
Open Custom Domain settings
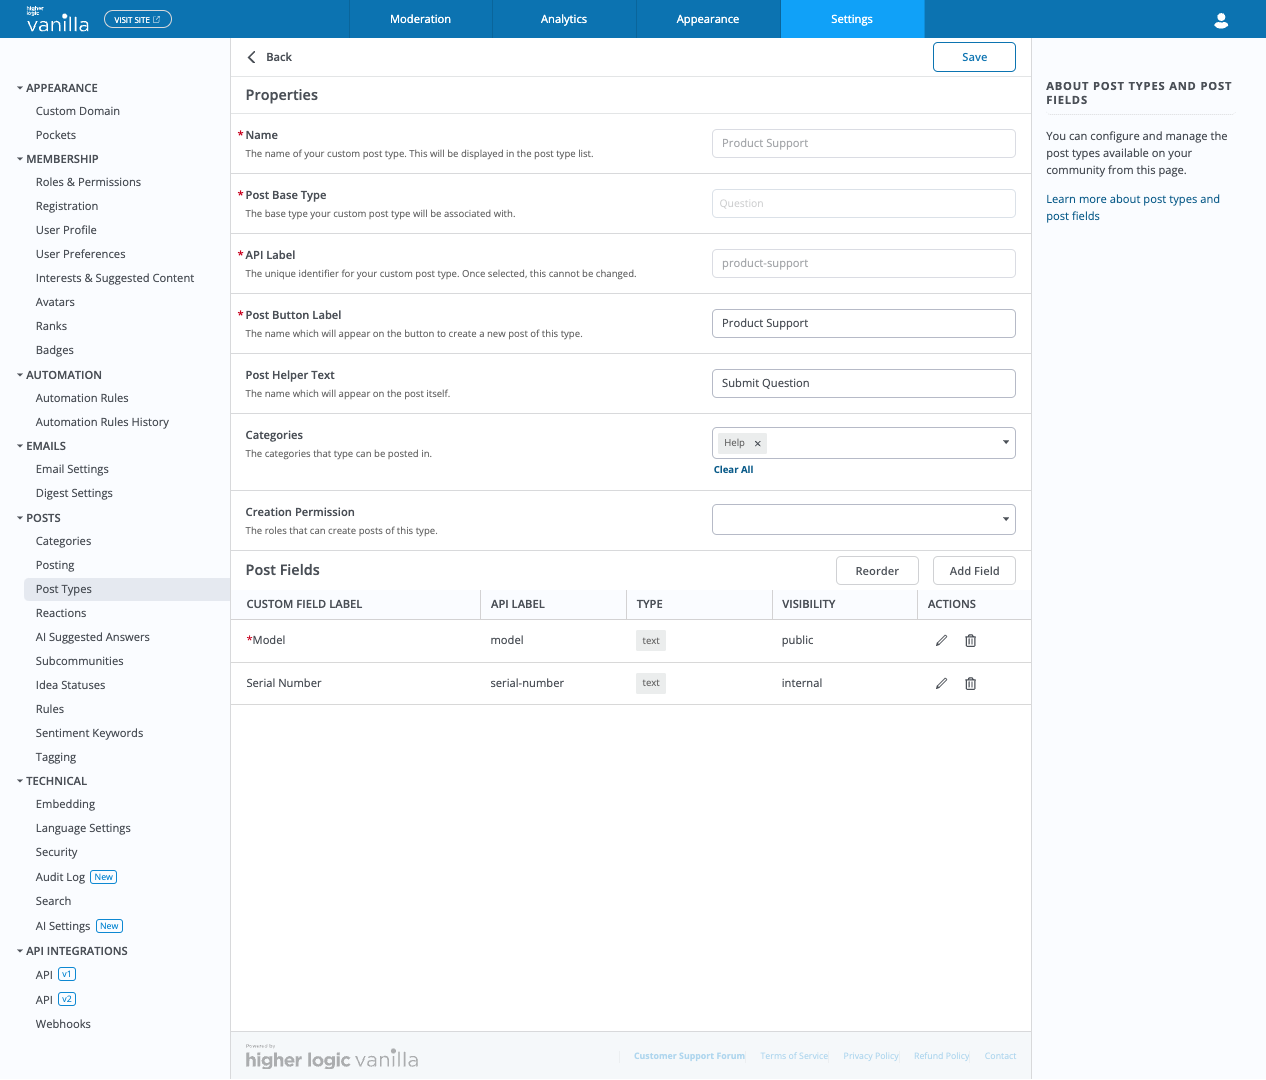point(78,111)
